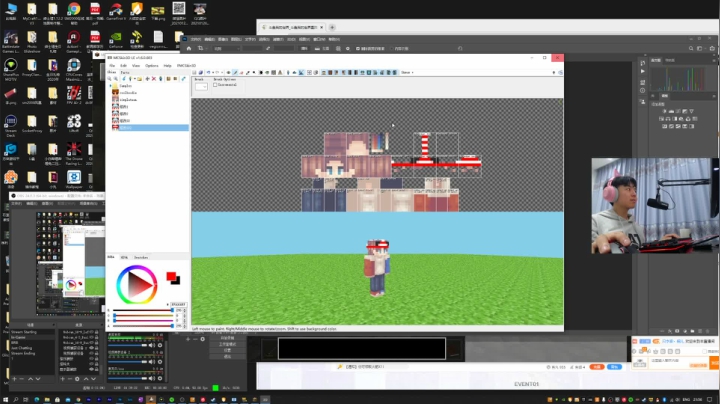The image size is (720, 404).
Task: Open the File menu in MCSkin3D
Action: (112, 66)
